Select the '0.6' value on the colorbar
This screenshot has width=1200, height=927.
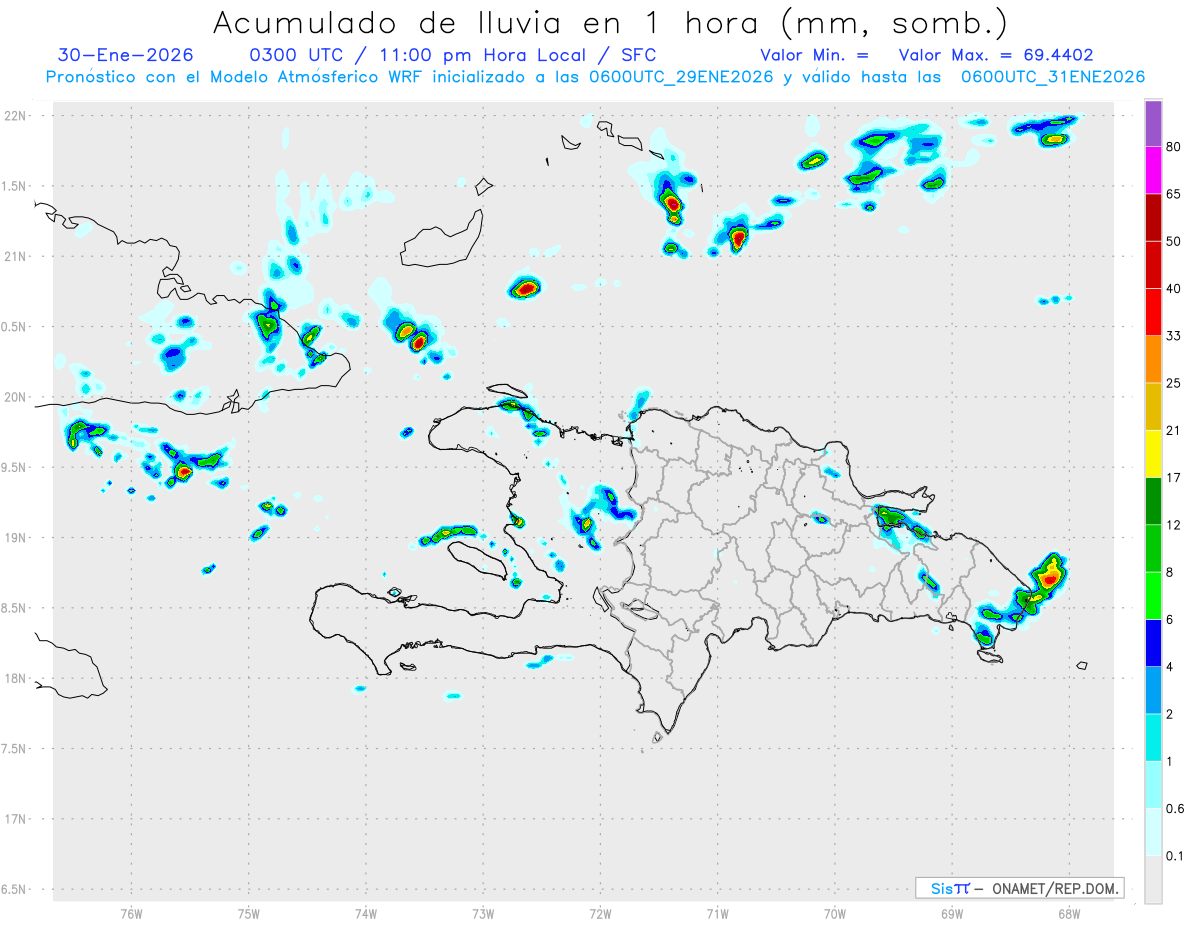1176,809
